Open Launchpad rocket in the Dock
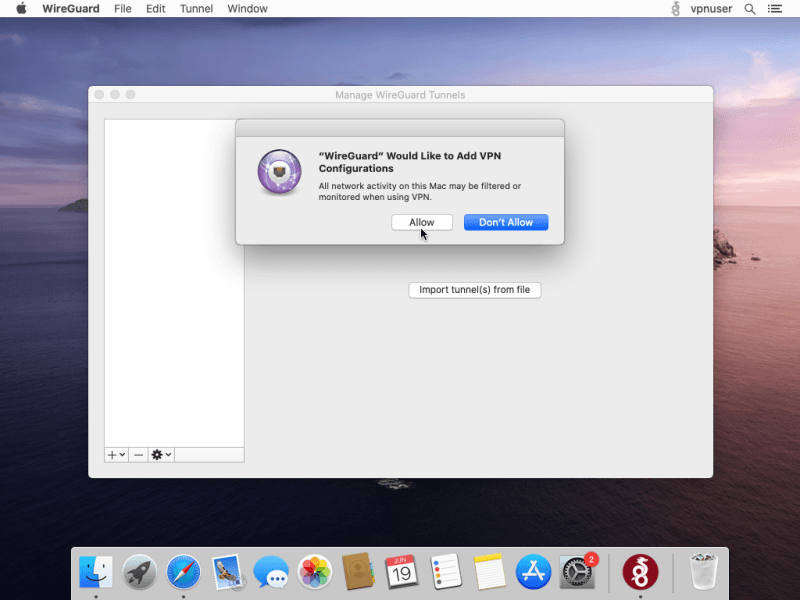This screenshot has height=600, width=800. click(x=139, y=572)
